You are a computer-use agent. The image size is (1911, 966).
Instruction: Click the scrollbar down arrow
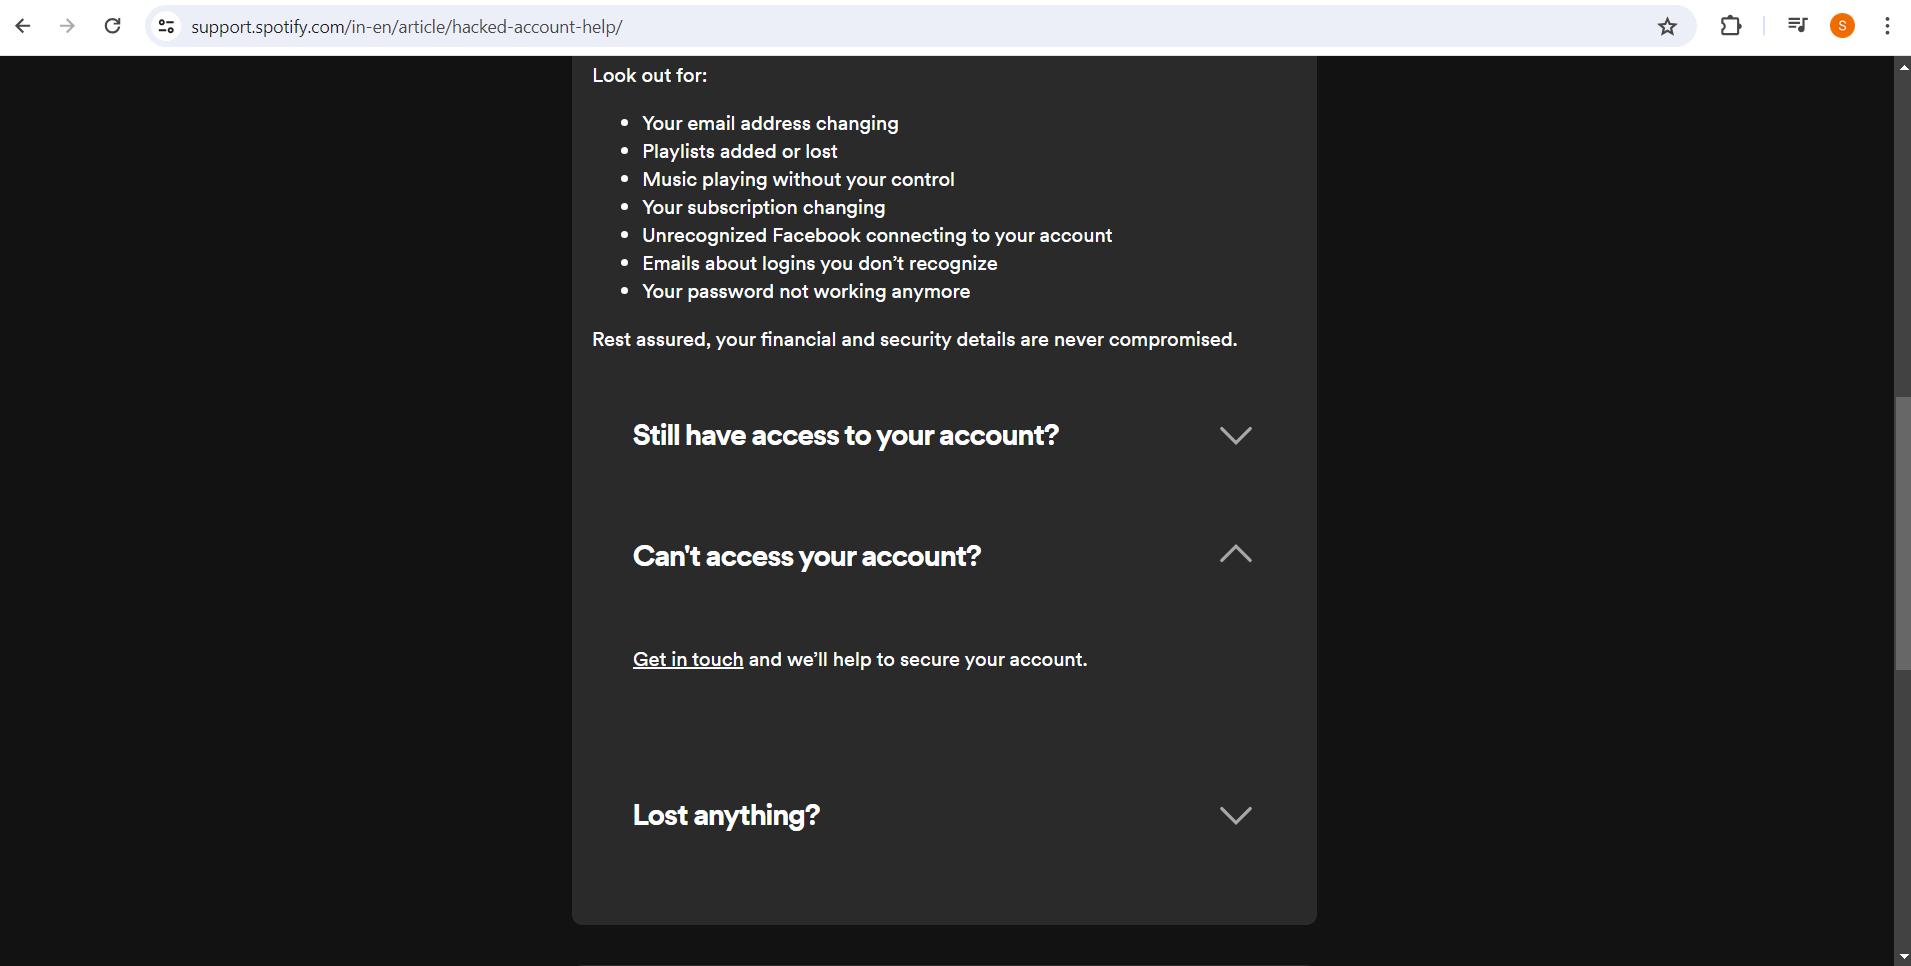(1902, 955)
